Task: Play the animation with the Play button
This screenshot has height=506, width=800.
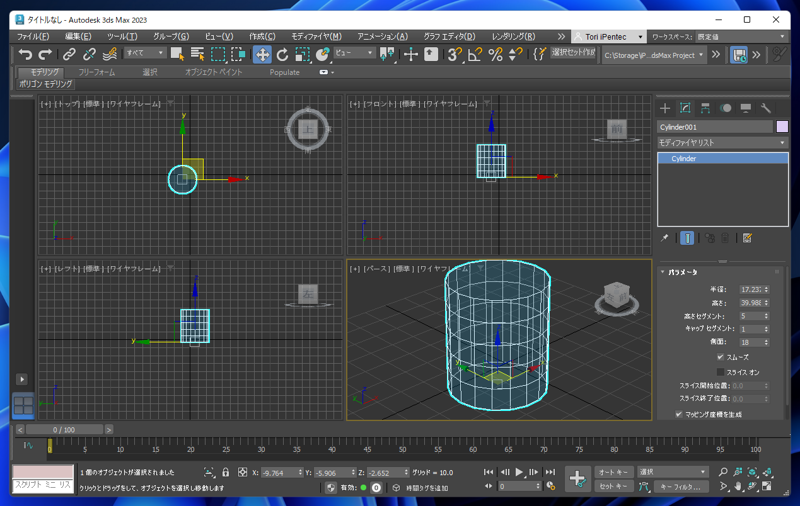Action: [x=519, y=472]
